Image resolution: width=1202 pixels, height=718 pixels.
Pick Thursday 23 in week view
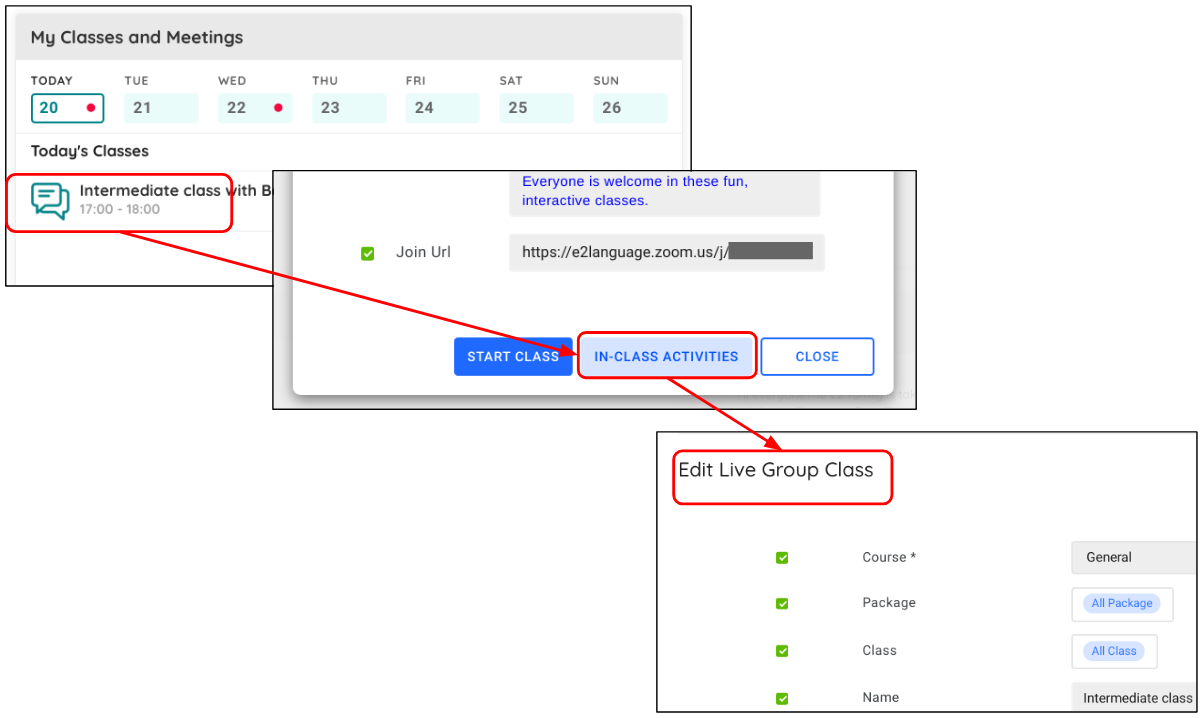pos(348,108)
